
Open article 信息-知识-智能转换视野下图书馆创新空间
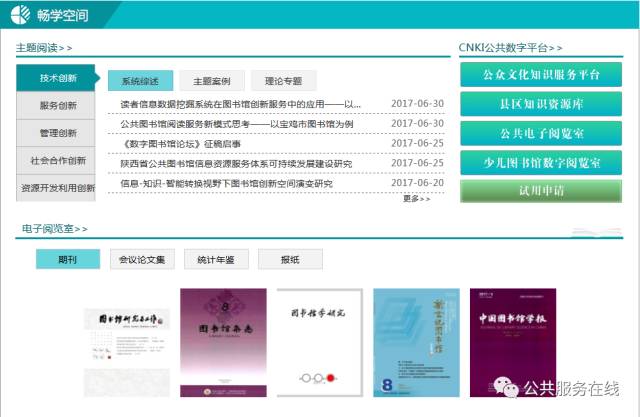point(226,184)
